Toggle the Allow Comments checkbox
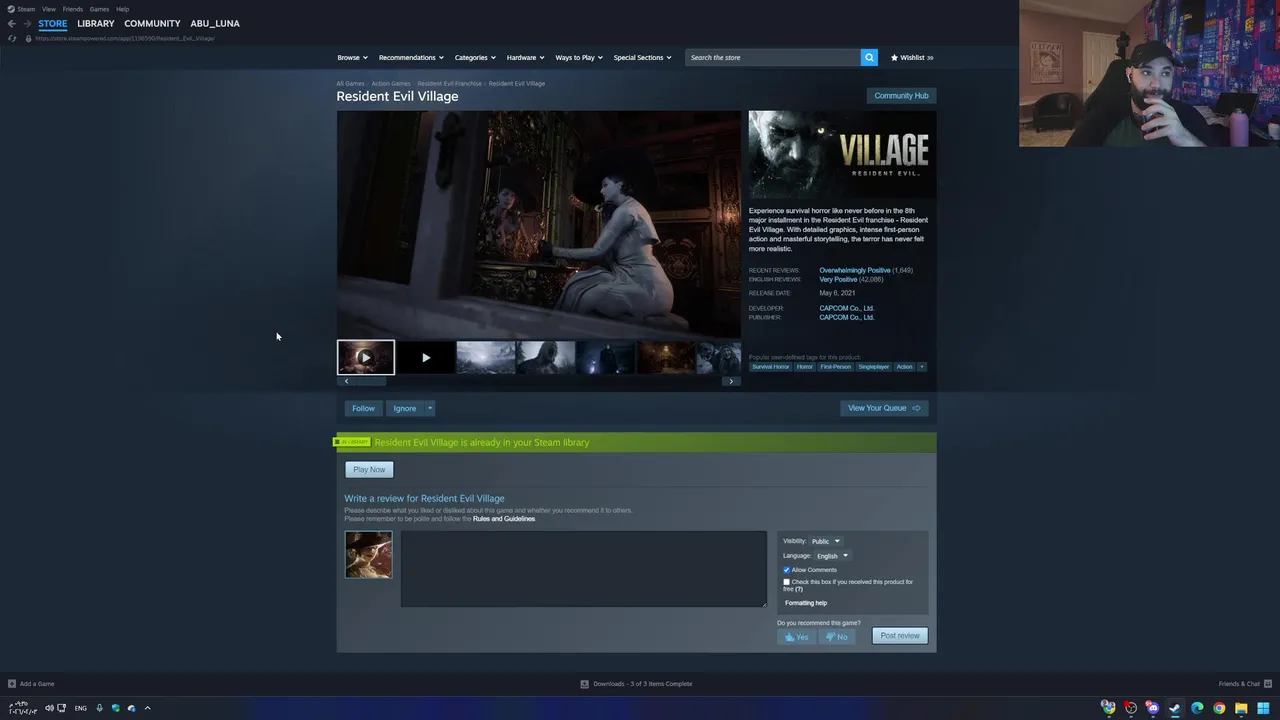Screen dimensions: 1280x720 click(x=786, y=570)
